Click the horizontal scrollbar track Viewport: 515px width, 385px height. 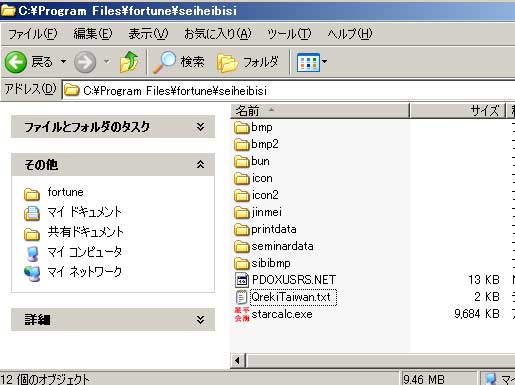tap(380, 361)
